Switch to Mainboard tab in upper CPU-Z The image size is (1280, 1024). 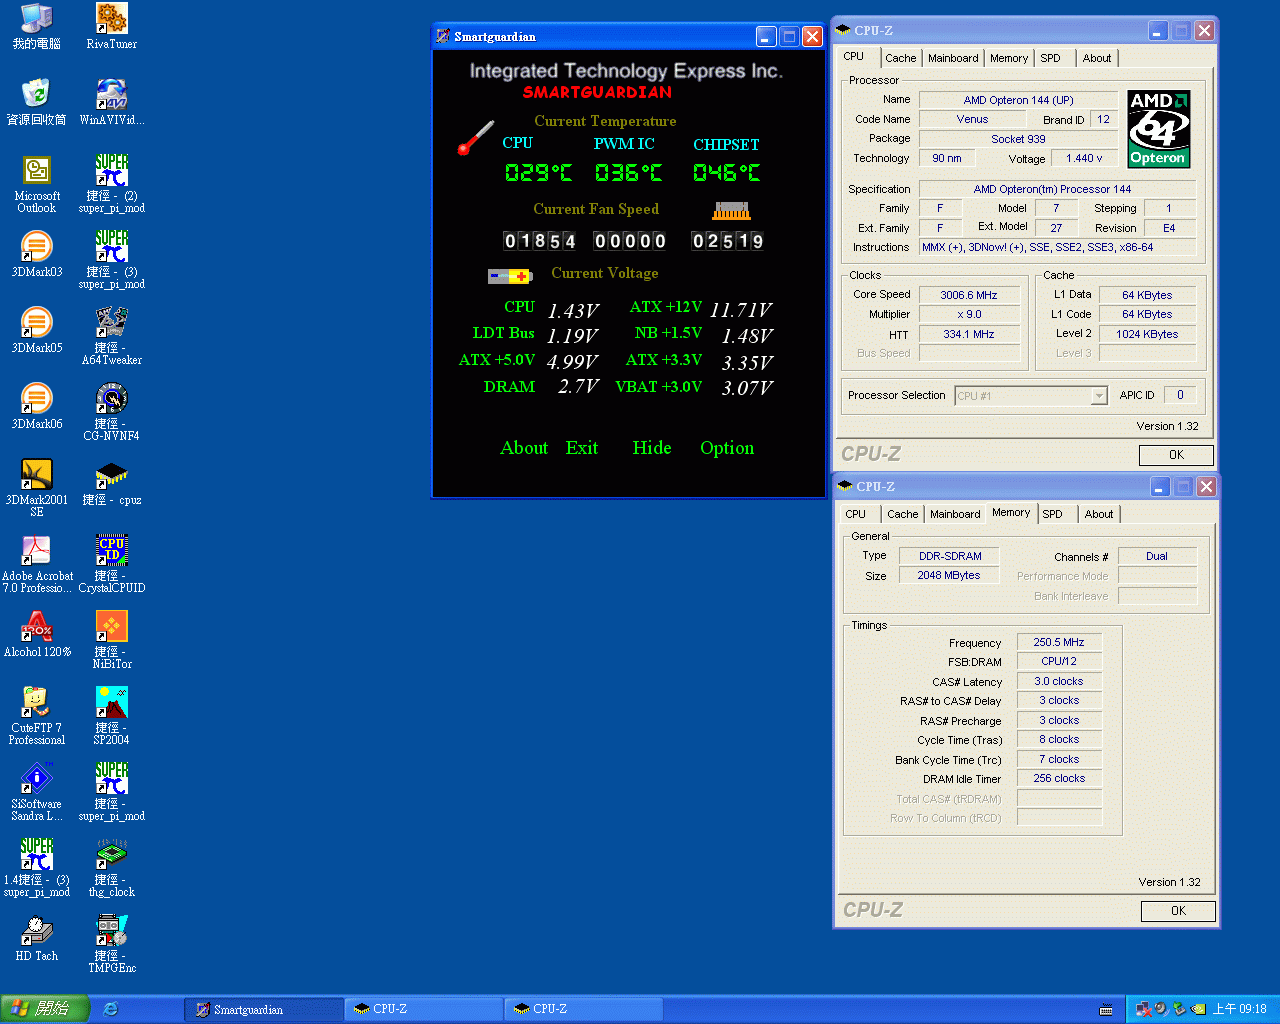pyautogui.click(x=953, y=58)
